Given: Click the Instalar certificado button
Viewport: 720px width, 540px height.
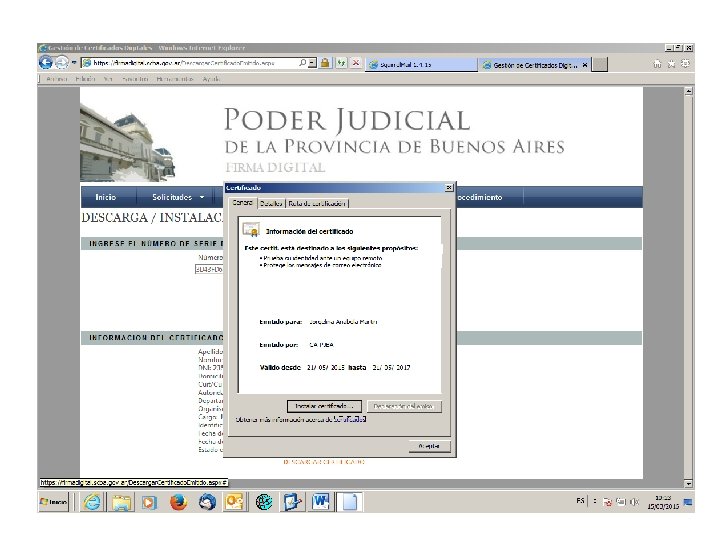Looking at the screenshot, I should point(324,406).
